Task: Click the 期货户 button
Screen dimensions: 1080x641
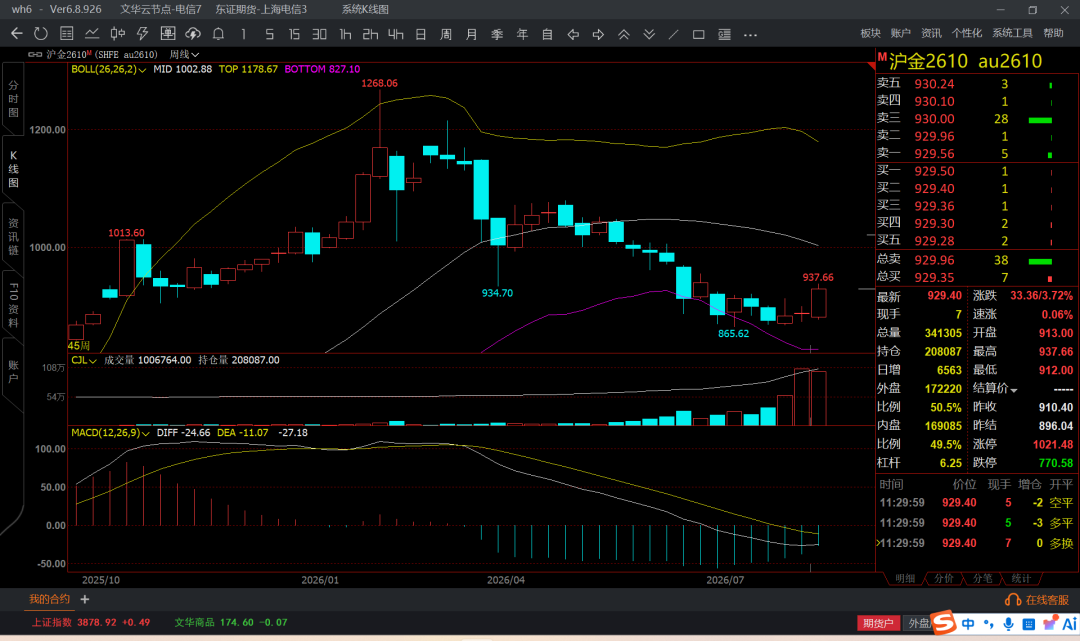Action: [x=878, y=623]
